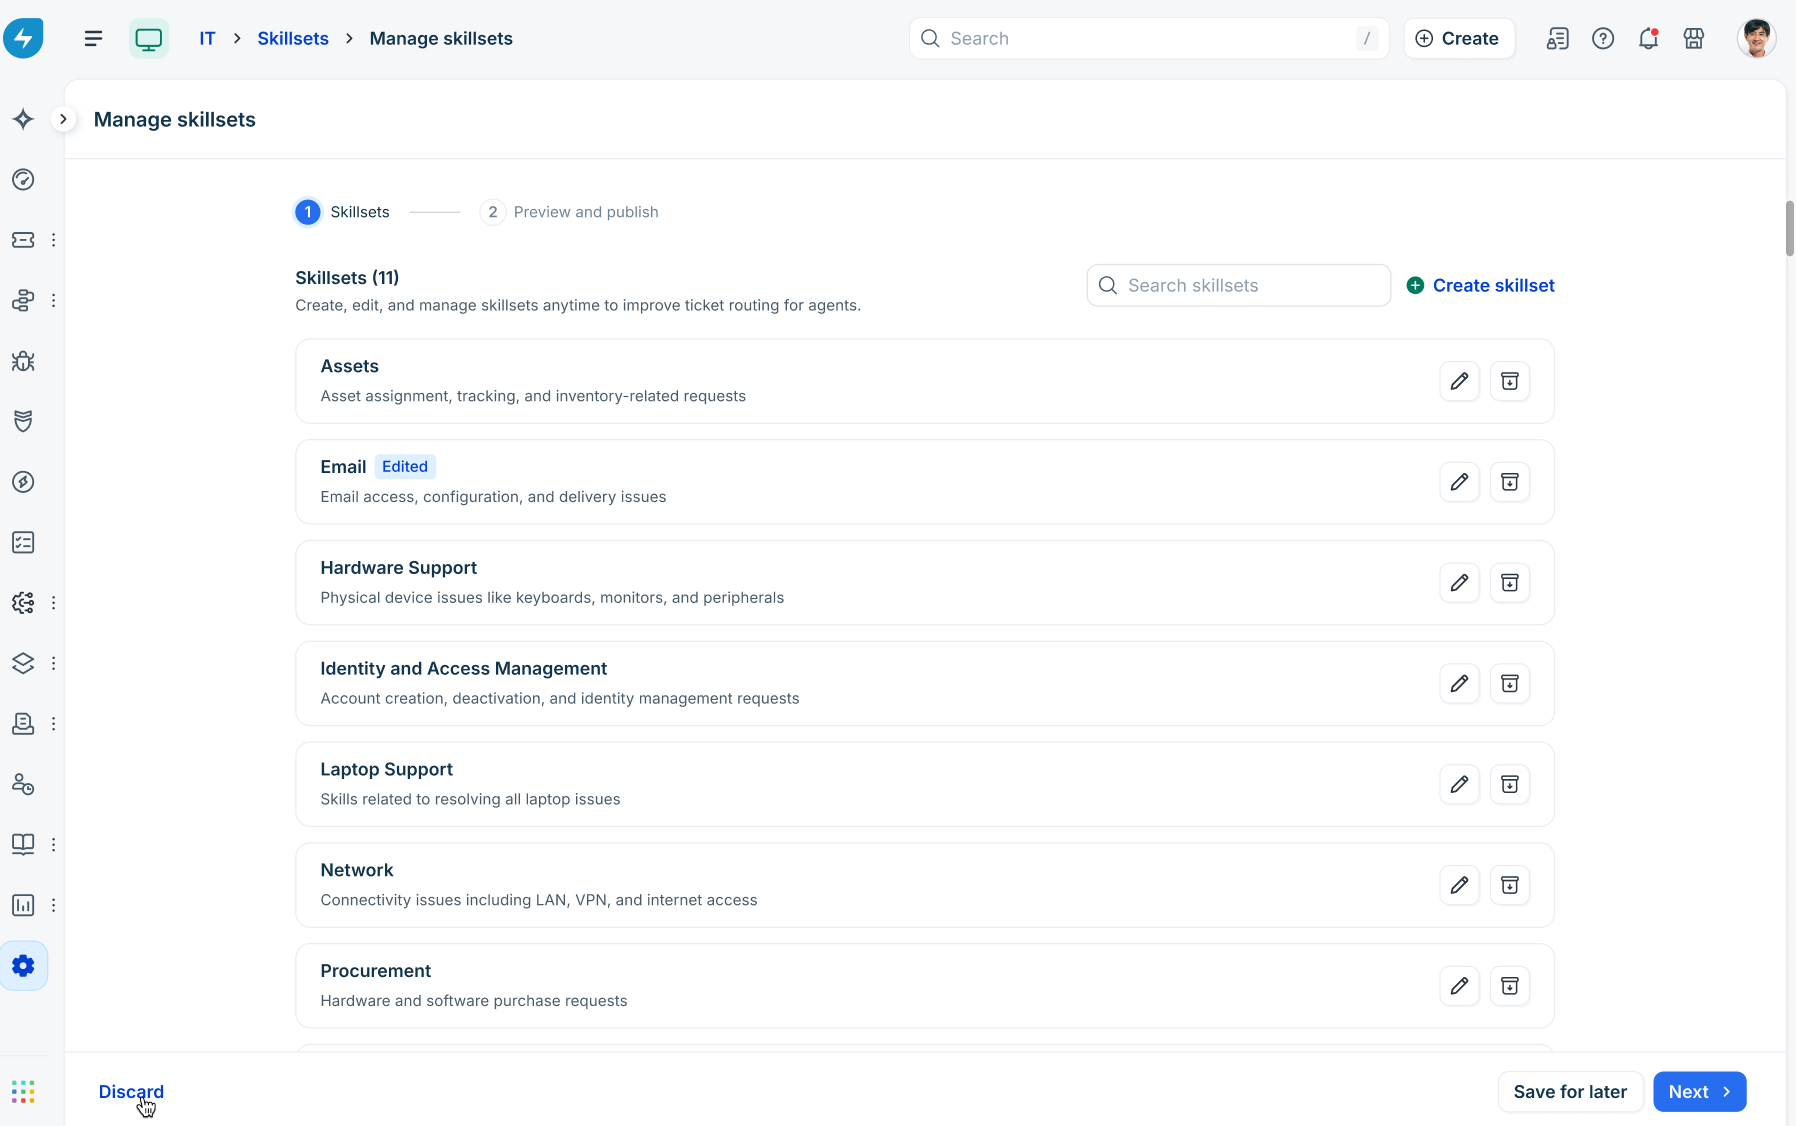The width and height of the screenshot is (1796, 1126).
Task: Open the checklist tasks icon in sidebar
Action: click(23, 542)
